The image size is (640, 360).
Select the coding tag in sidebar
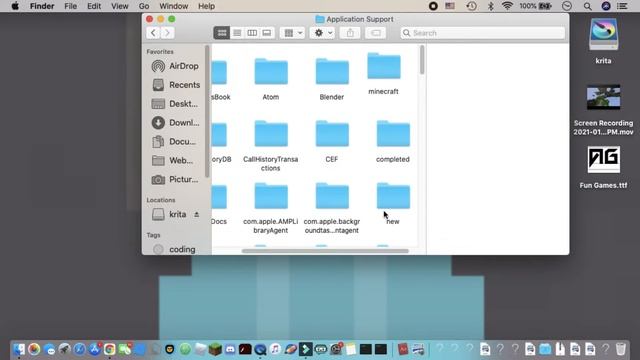pyautogui.click(x=175, y=249)
